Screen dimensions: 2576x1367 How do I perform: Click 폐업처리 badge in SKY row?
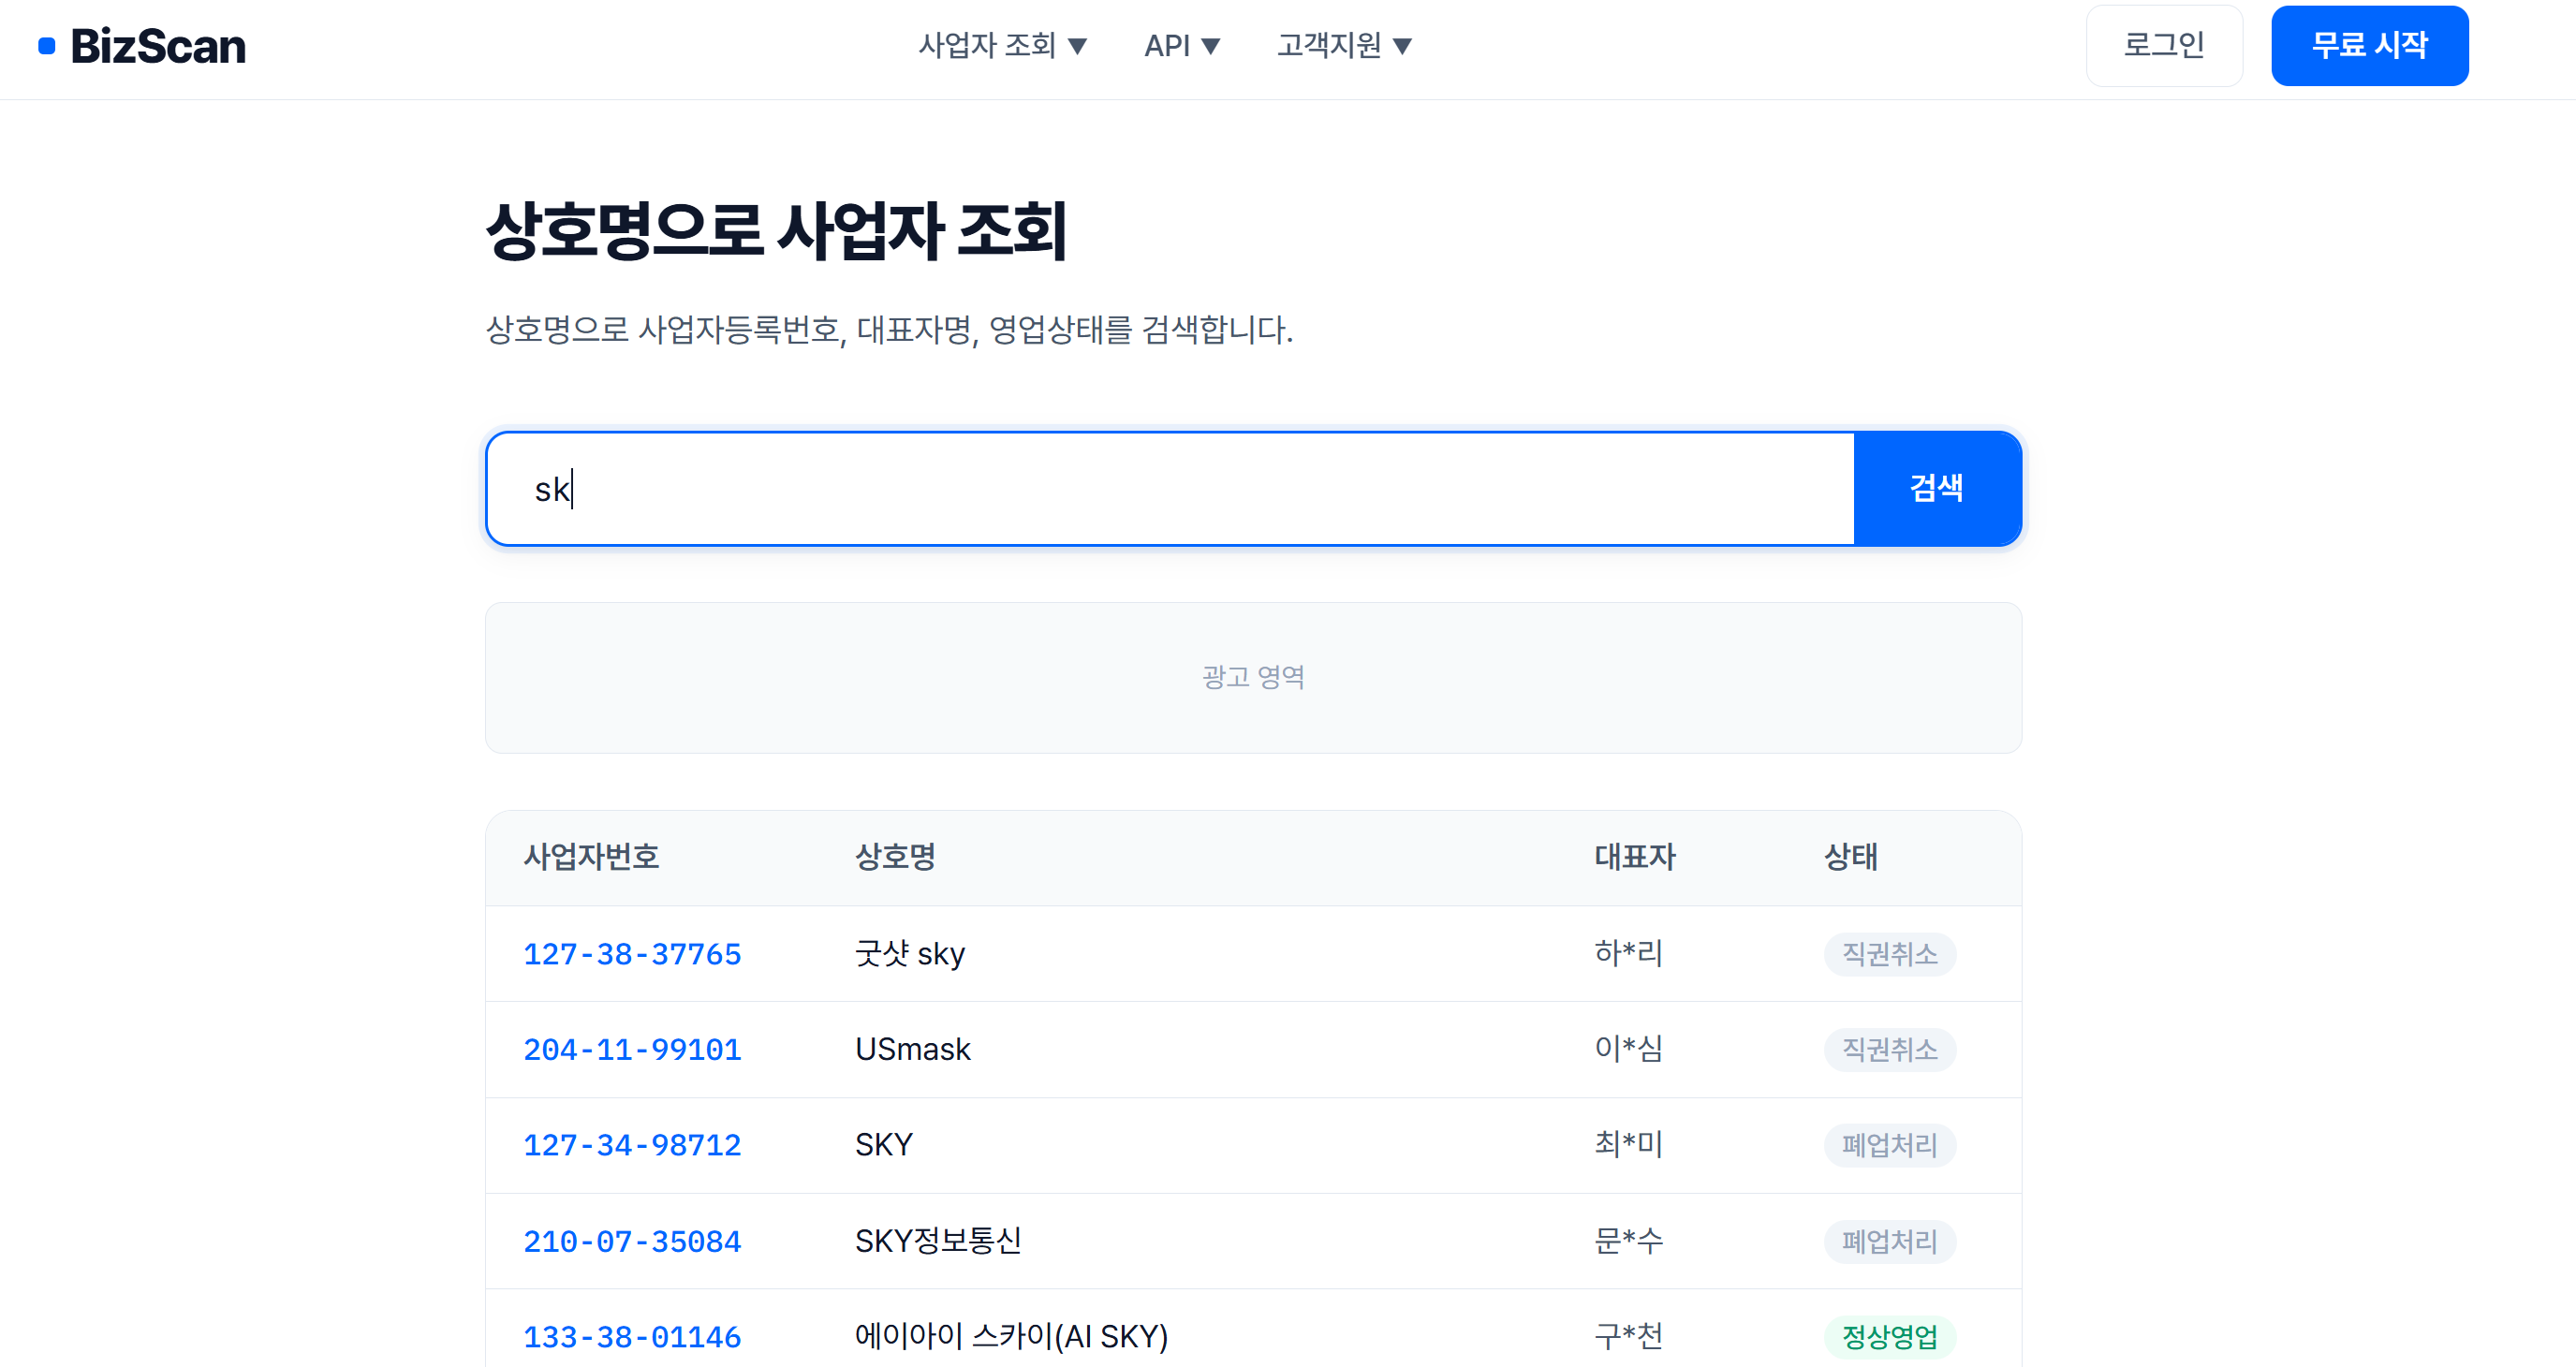click(x=1890, y=1145)
